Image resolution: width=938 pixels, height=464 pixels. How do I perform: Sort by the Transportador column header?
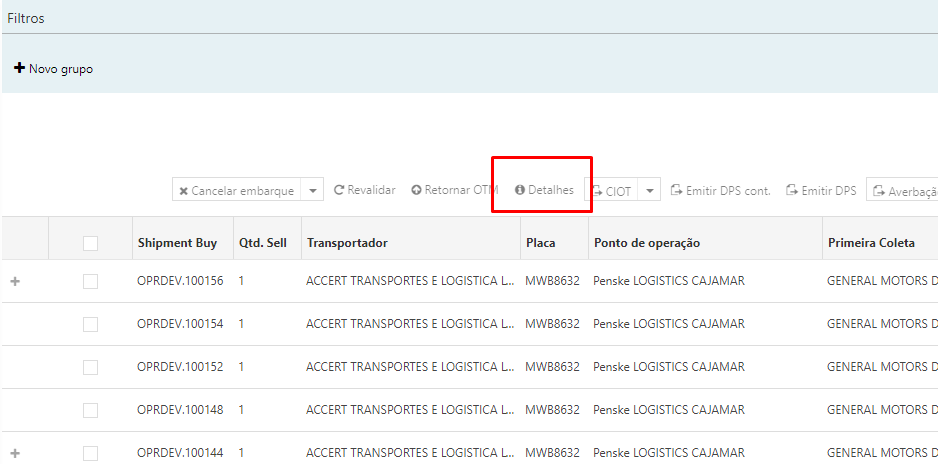pos(347,243)
